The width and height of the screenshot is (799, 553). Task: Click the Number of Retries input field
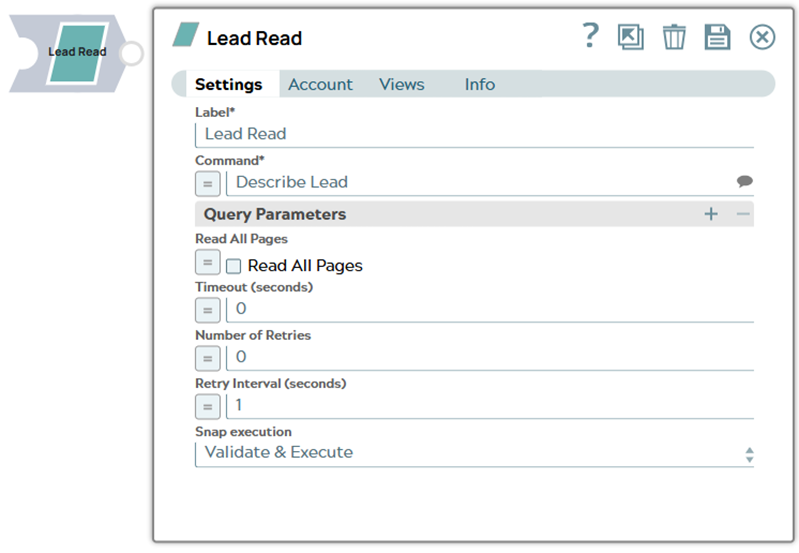(x=490, y=358)
